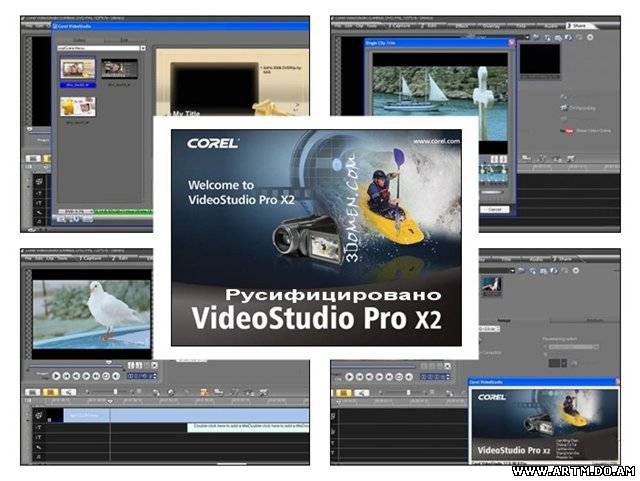
Task: Switch to Audio view in dove-preview screenshot
Action: tap(68, 392)
